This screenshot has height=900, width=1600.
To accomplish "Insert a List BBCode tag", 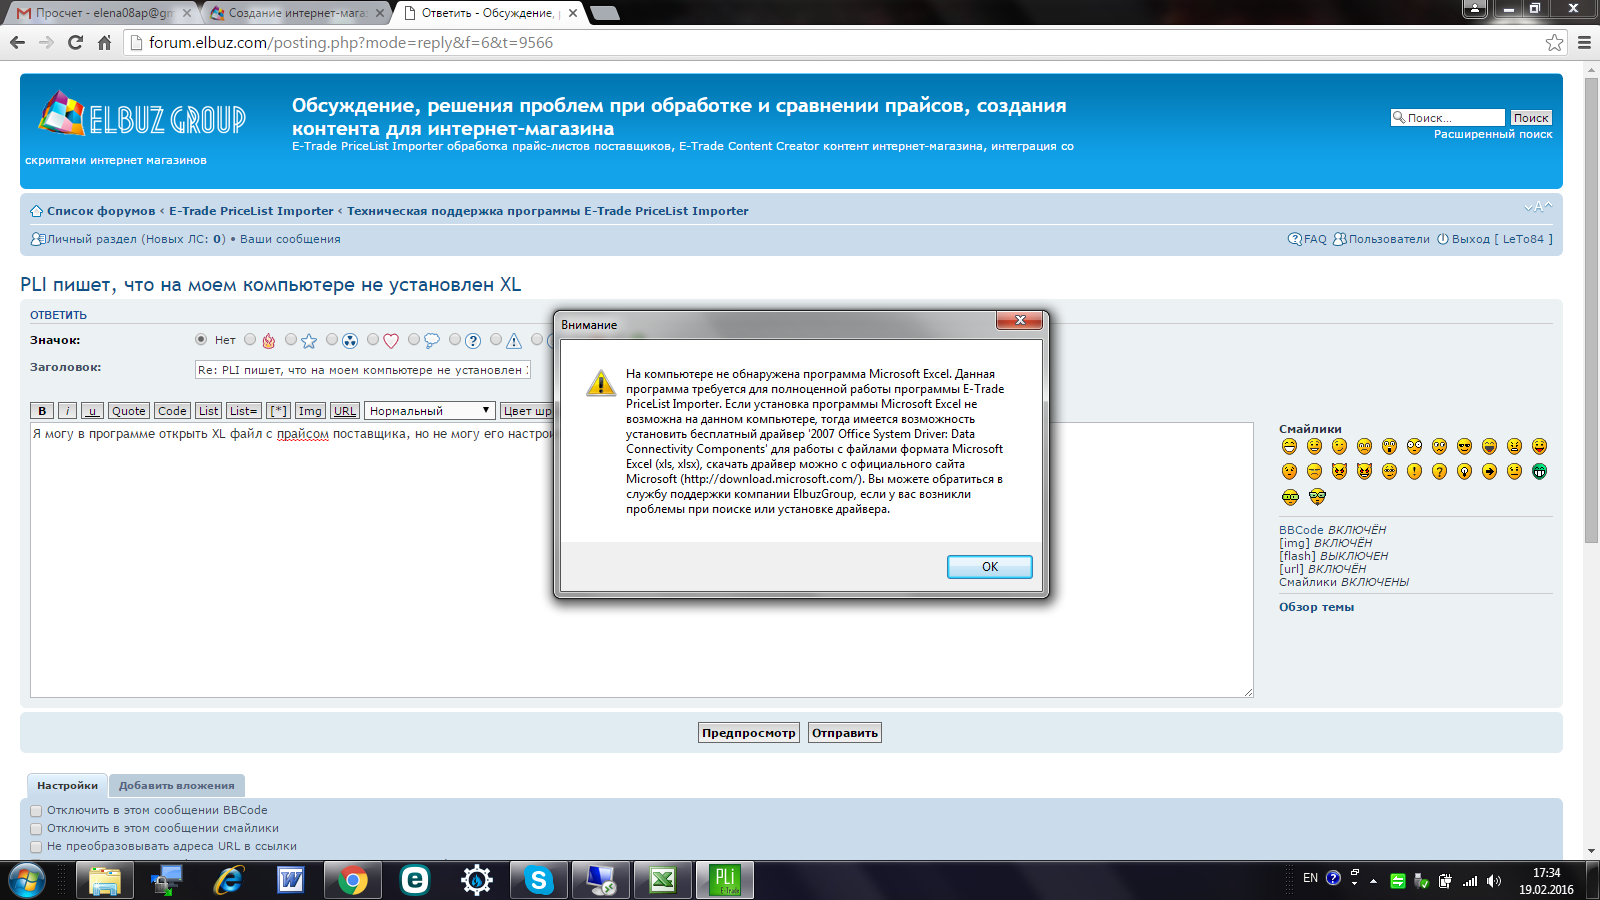I will click(x=208, y=411).
